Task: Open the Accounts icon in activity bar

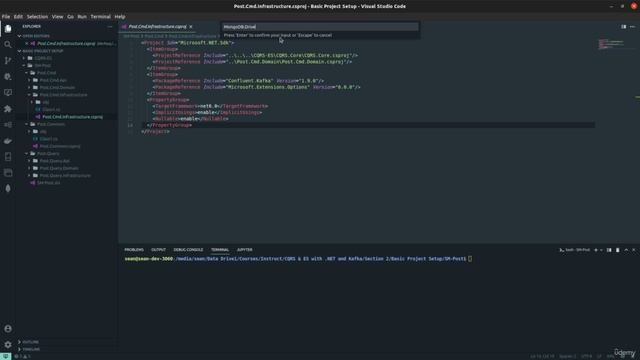Action: (8, 329)
